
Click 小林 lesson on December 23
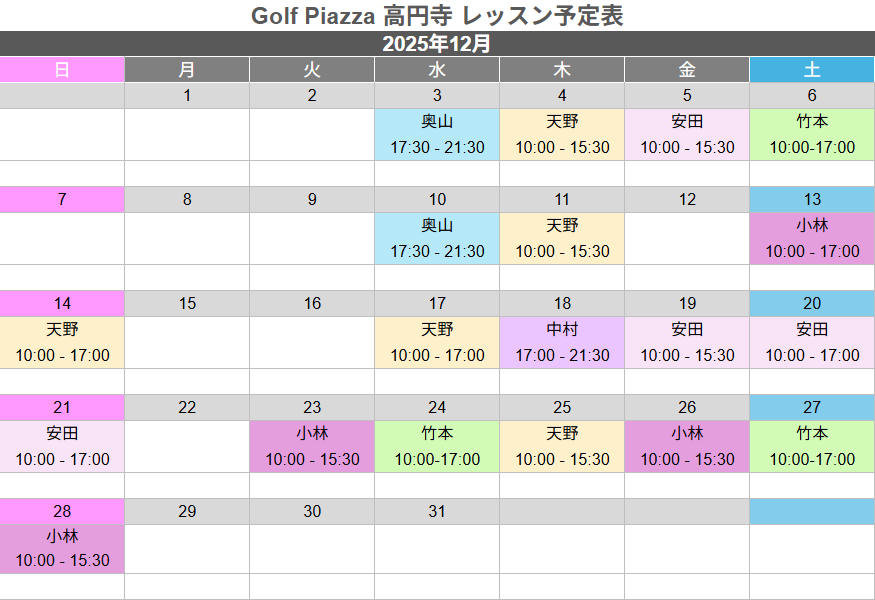(x=312, y=447)
